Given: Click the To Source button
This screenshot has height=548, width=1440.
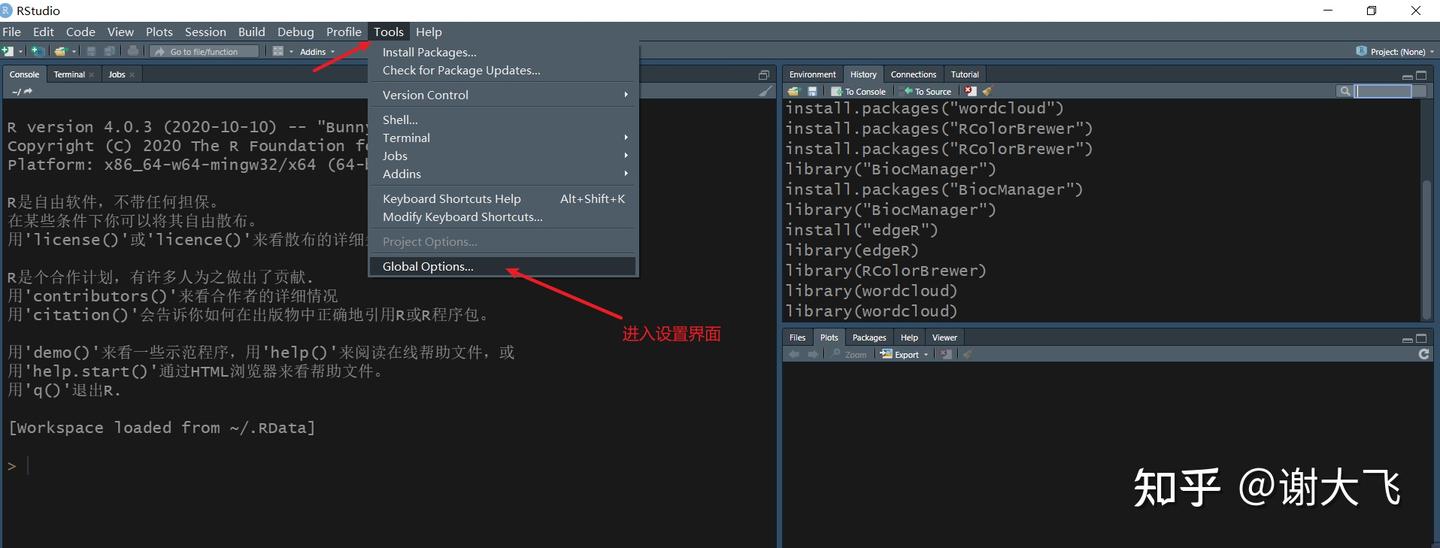Looking at the screenshot, I should point(928,91).
